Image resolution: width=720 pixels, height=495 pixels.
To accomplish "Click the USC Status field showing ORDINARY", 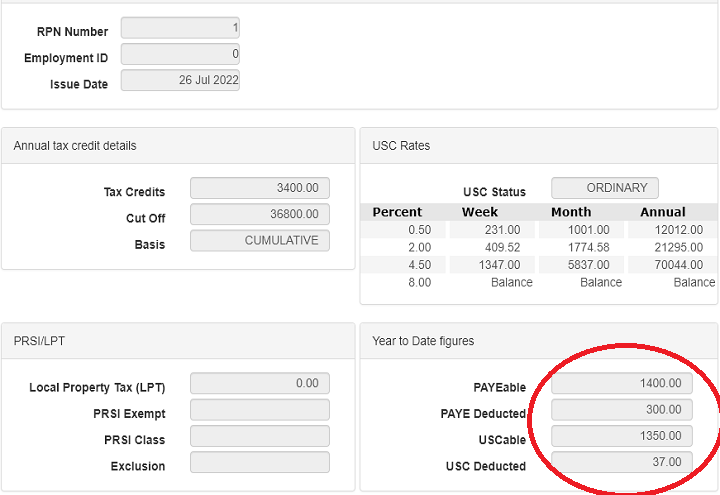I will pos(605,188).
